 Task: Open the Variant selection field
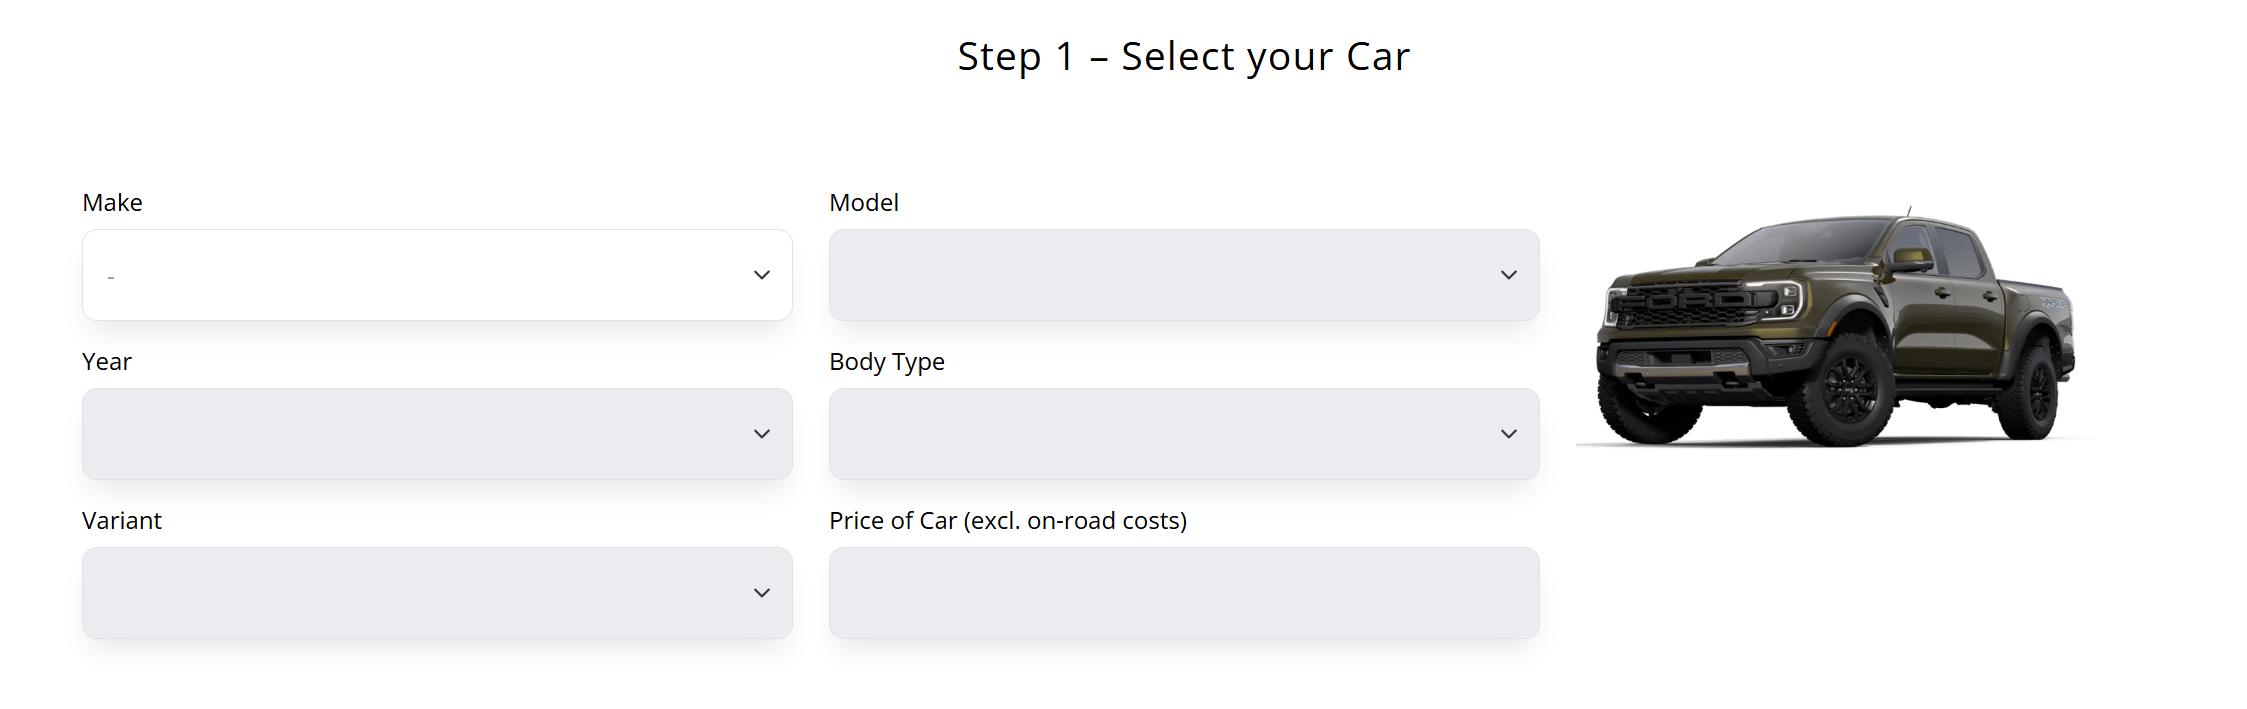437,593
